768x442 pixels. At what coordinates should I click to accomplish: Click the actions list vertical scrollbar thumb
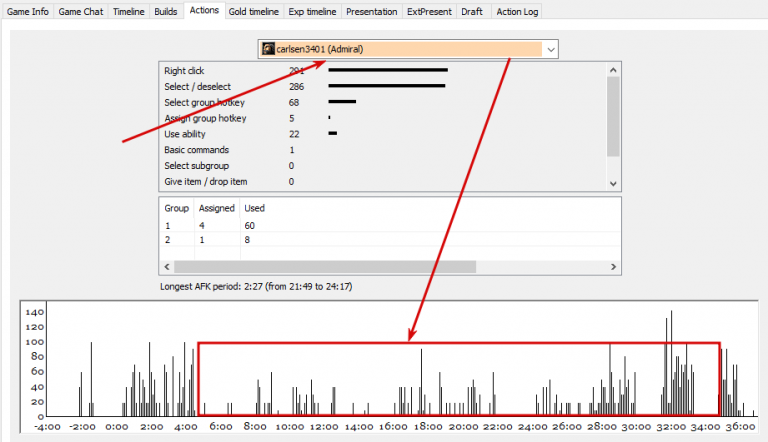pos(613,117)
